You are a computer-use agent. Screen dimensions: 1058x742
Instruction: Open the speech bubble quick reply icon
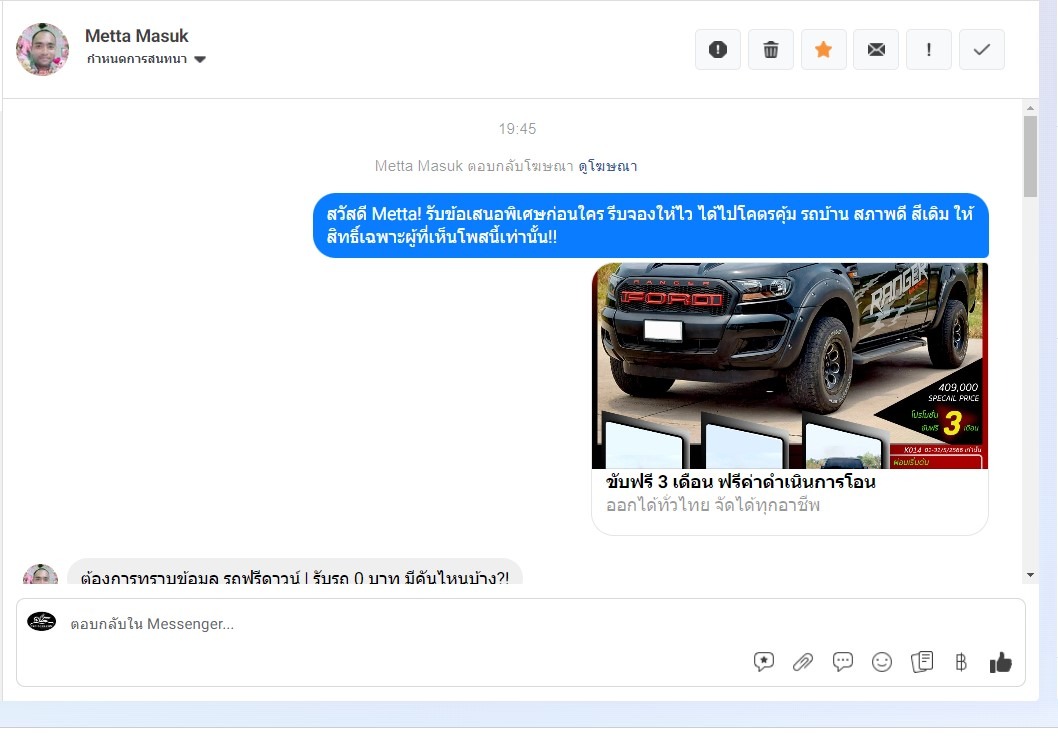pos(843,662)
